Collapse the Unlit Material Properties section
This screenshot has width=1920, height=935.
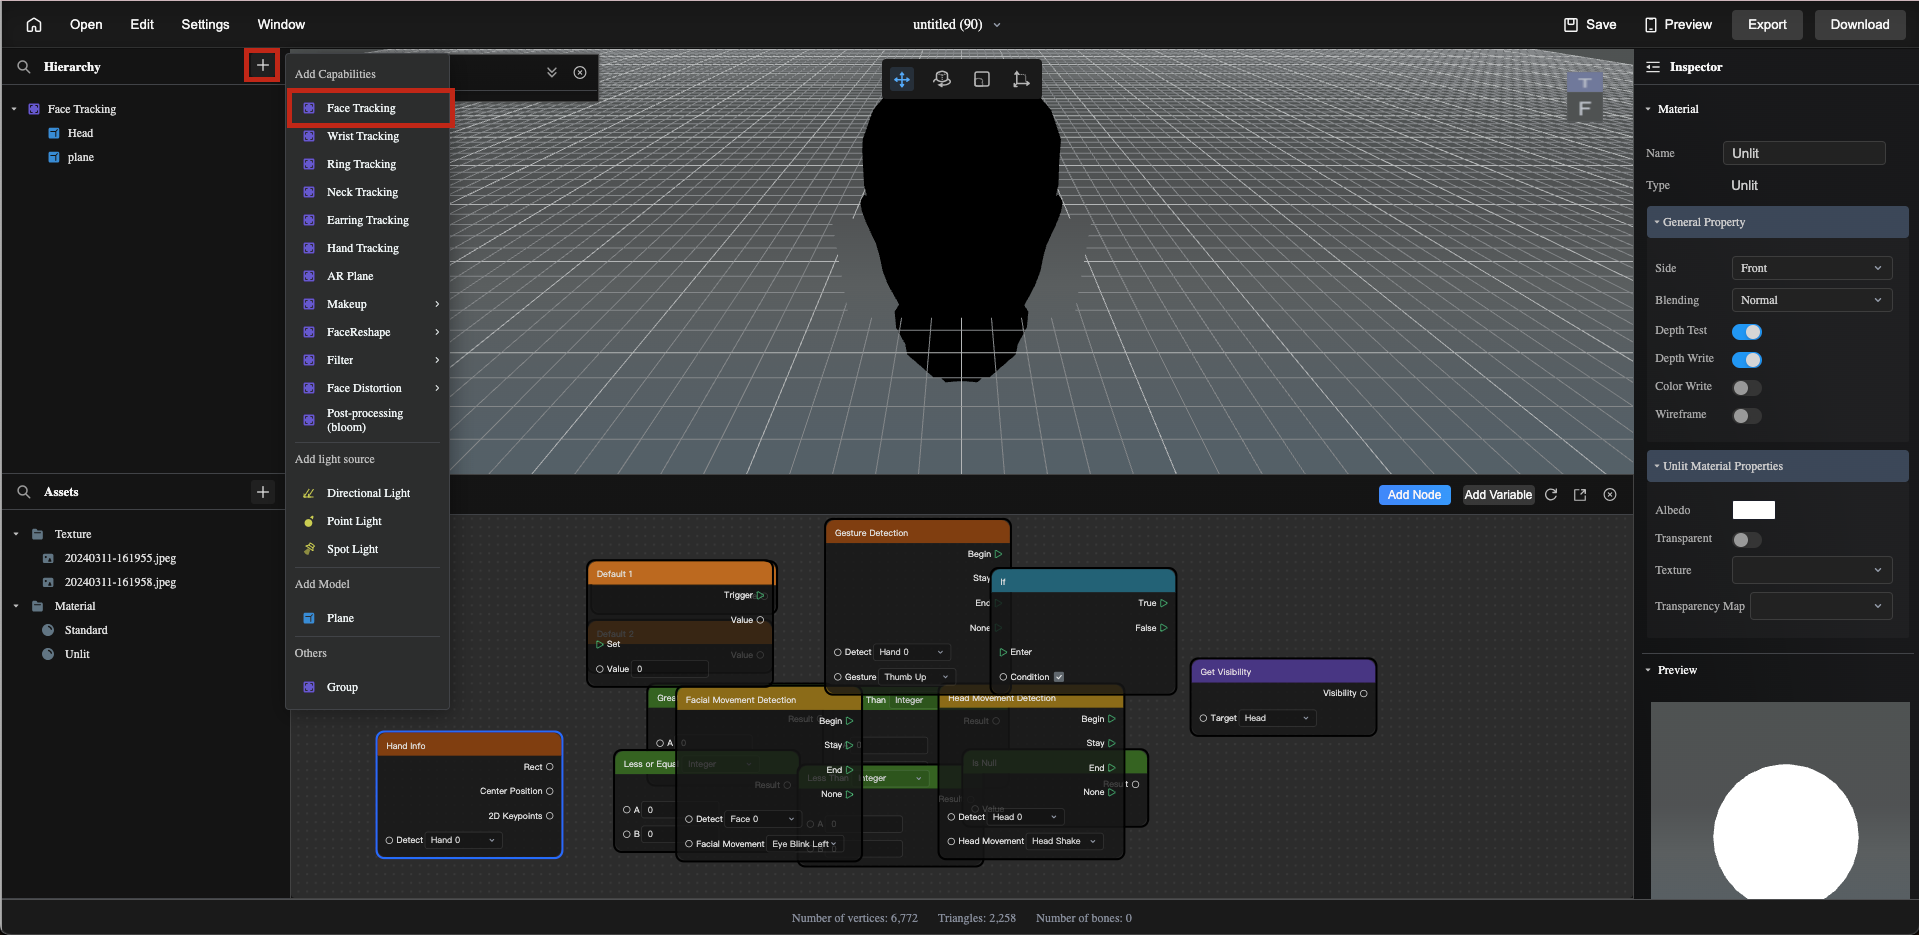tap(1777, 466)
